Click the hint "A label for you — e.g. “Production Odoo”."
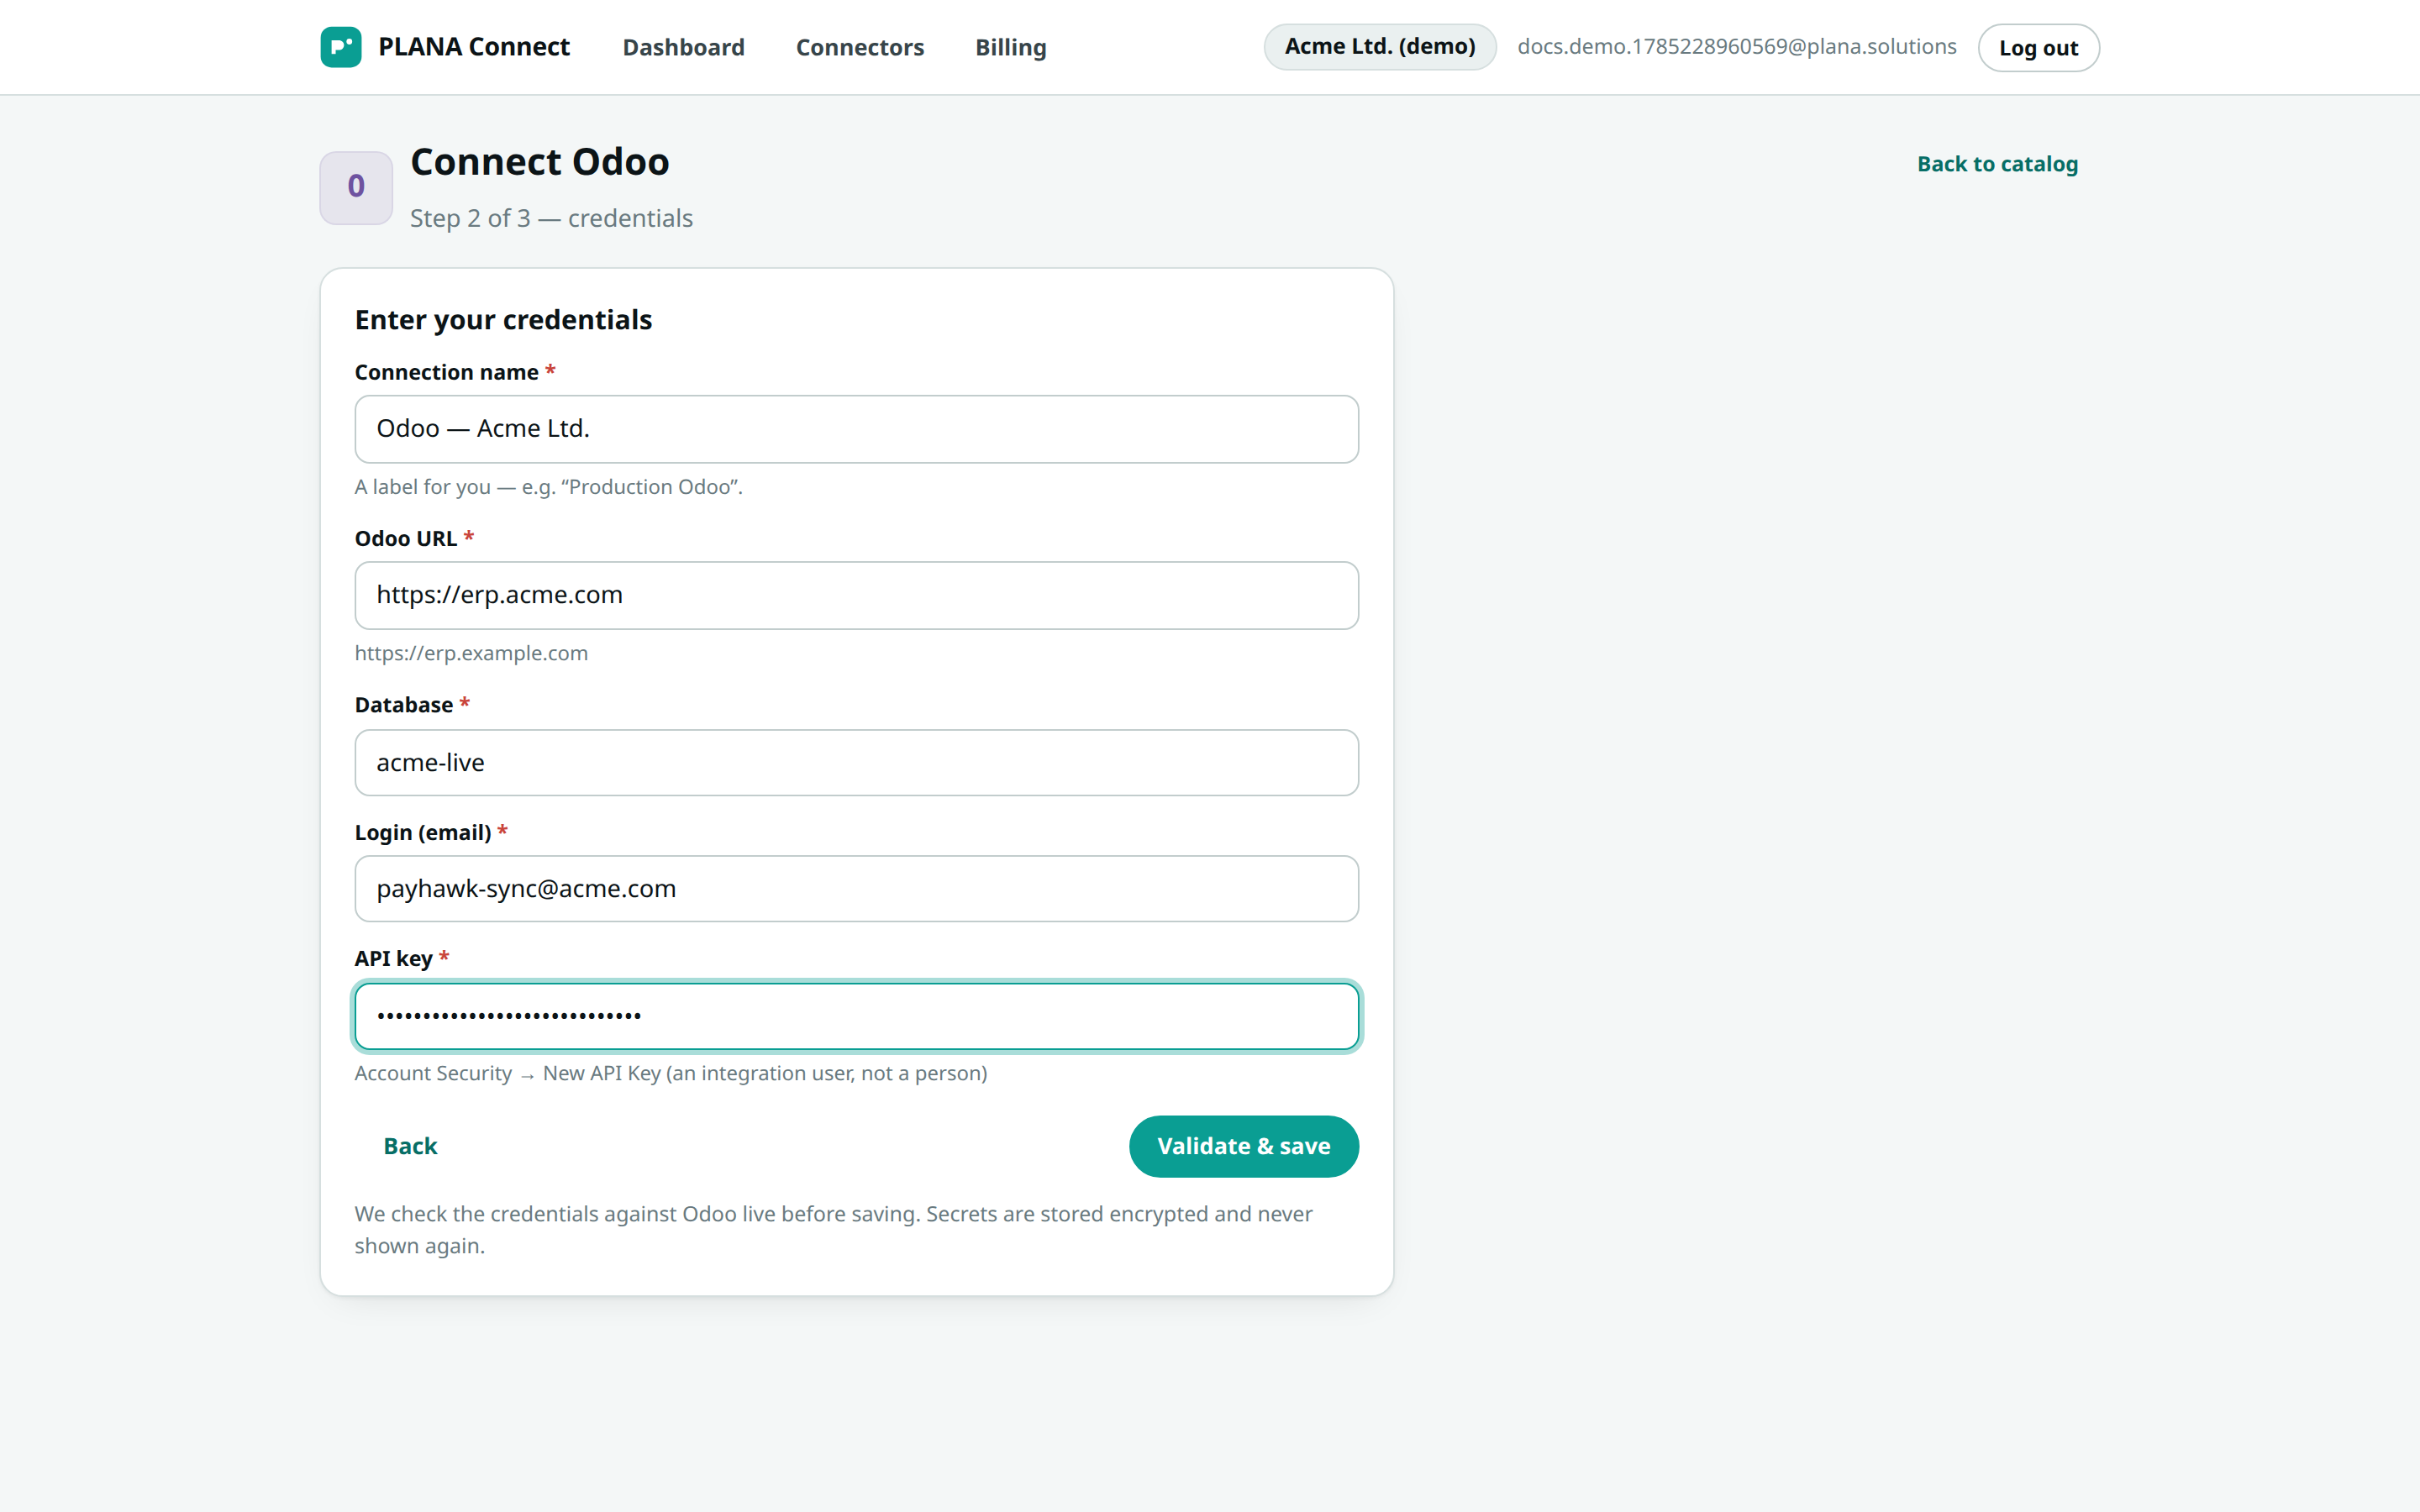 click(548, 487)
